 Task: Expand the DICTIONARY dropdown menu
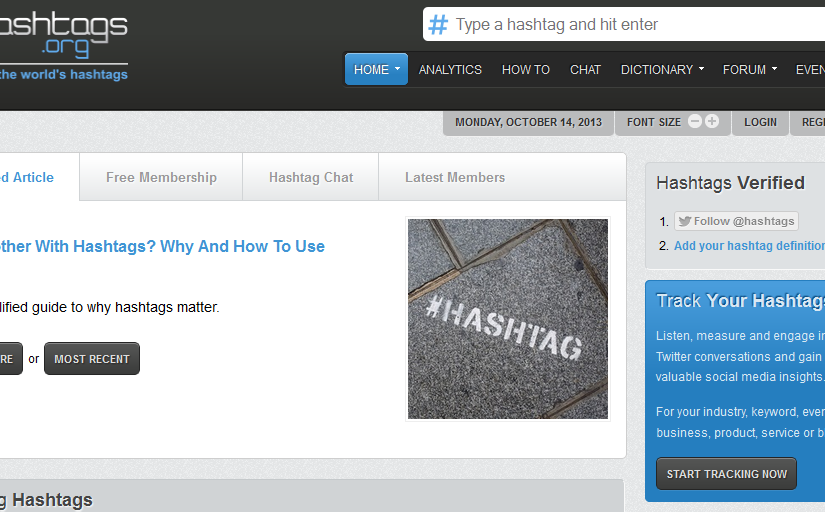662,69
